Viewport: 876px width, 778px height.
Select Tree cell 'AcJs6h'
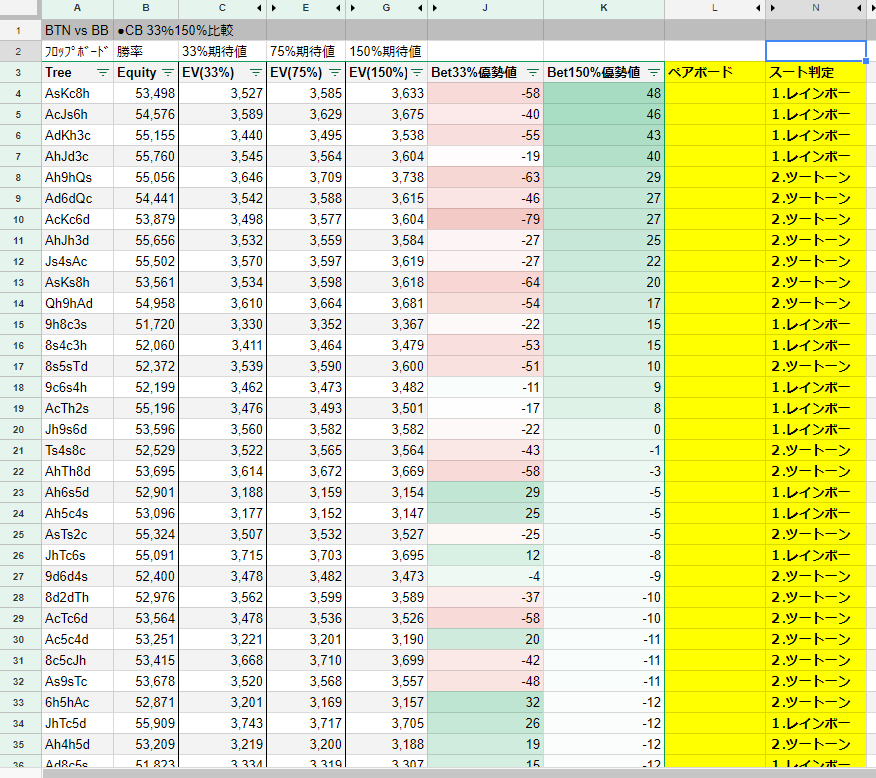(77, 114)
